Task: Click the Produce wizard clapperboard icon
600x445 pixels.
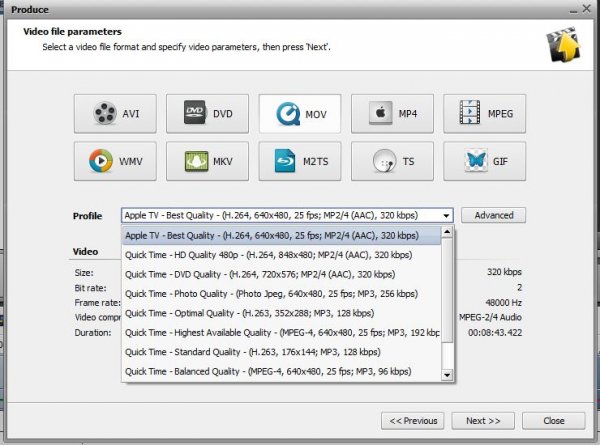Action: (563, 44)
